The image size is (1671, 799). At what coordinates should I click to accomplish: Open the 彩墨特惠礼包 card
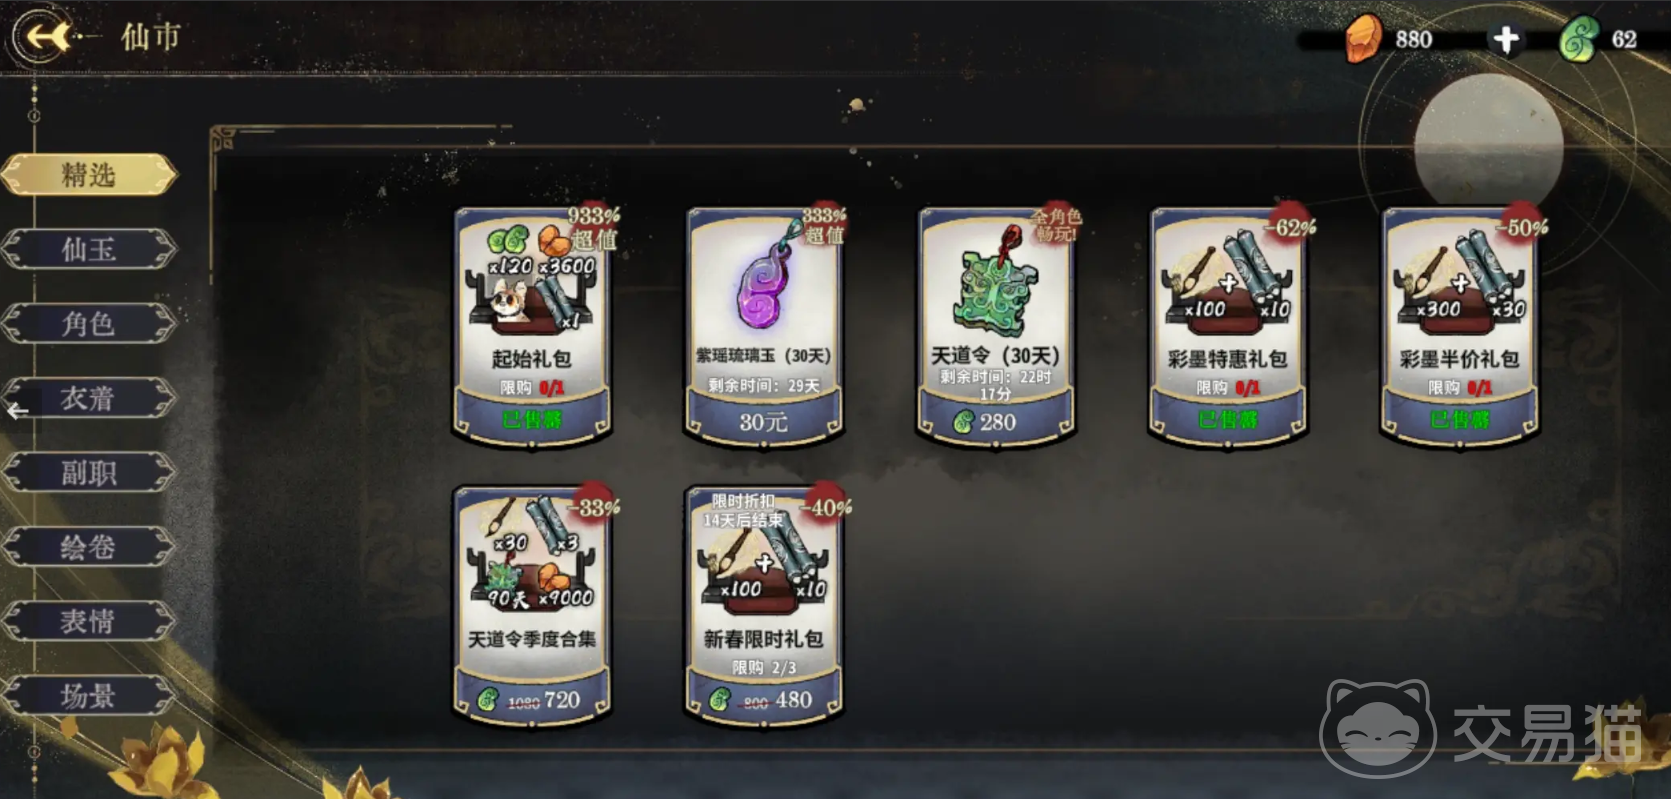click(x=1228, y=323)
